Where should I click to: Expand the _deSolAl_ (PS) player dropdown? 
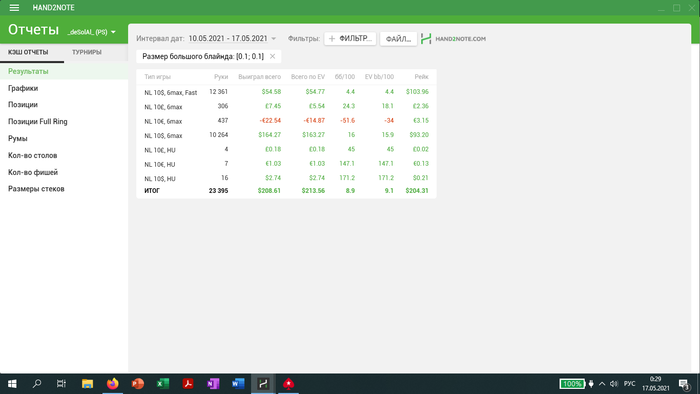point(92,32)
